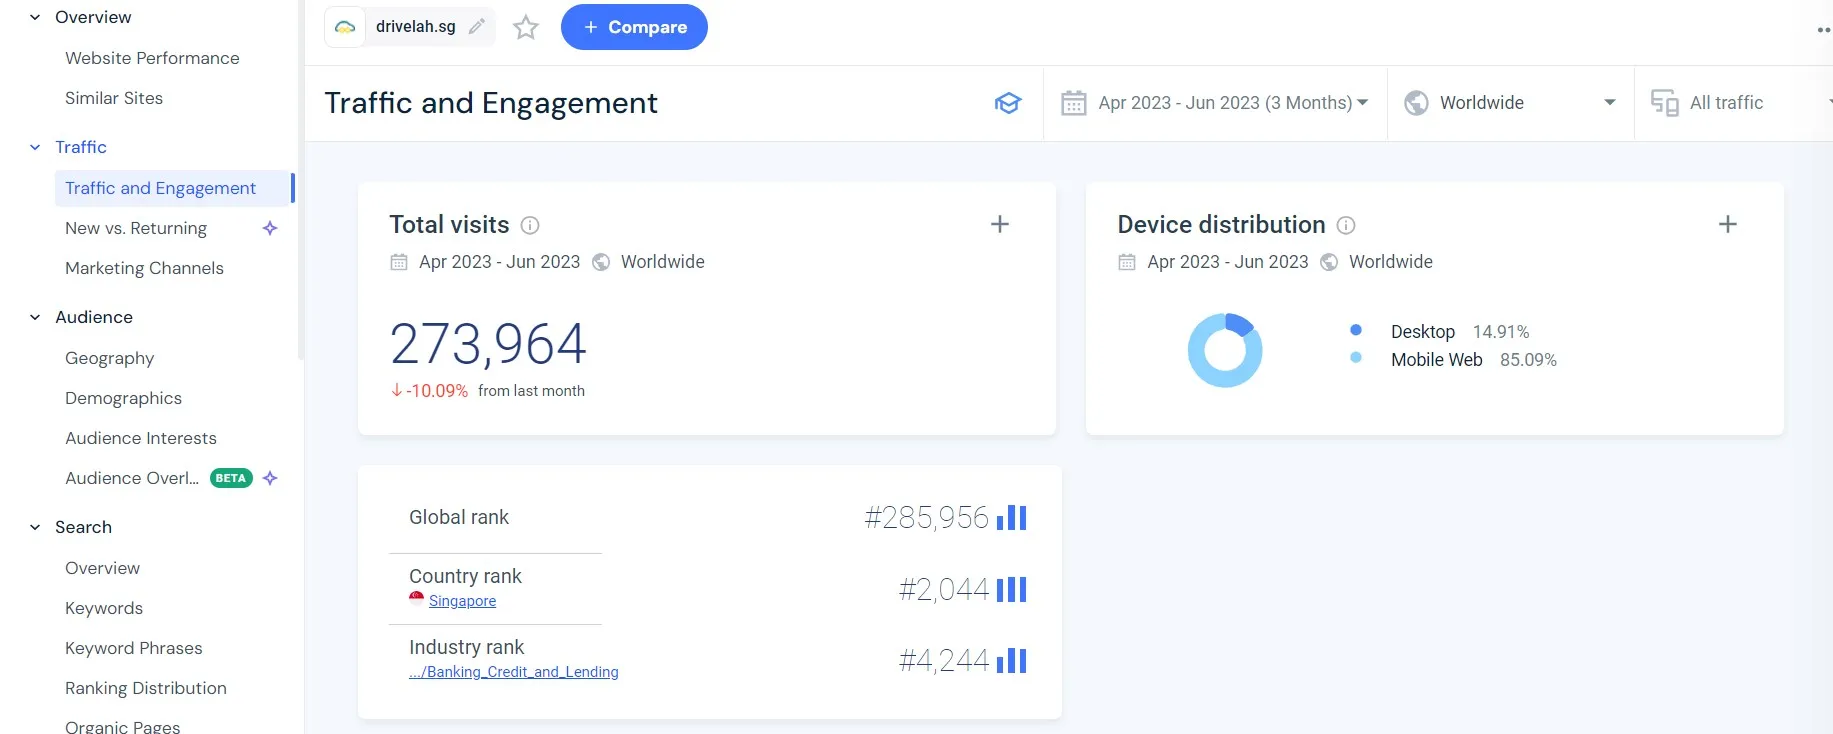Viewport: 1833px width, 734px height.
Task: Click the info icon next to Total visits
Action: coord(530,226)
